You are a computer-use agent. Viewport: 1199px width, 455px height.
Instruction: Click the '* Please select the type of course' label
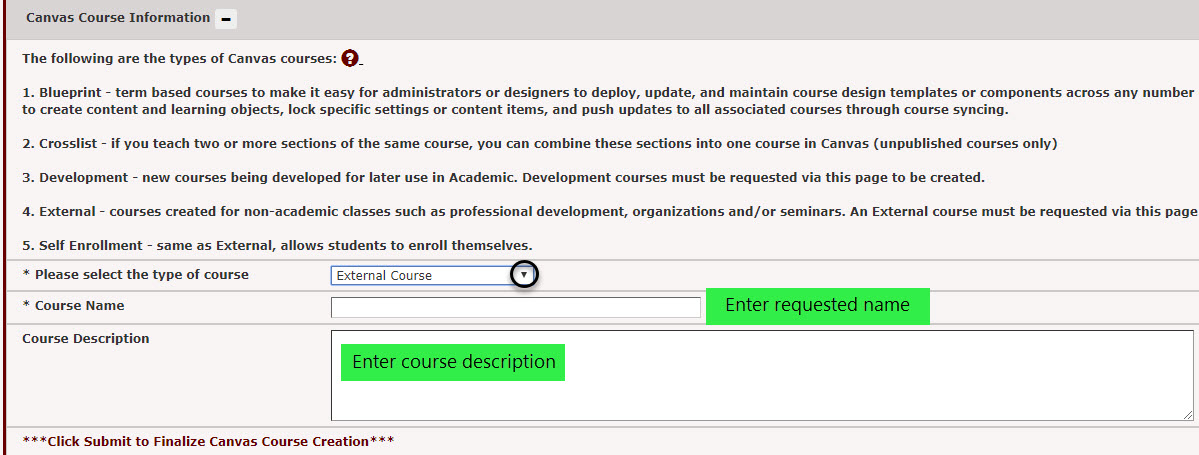135,275
